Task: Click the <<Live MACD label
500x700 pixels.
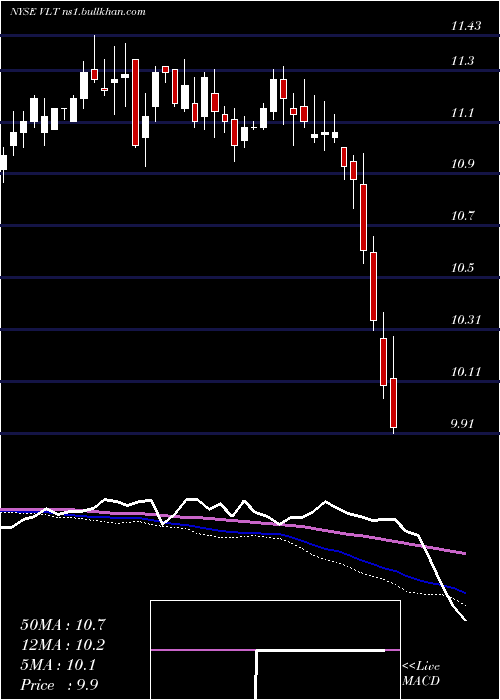Action: pyautogui.click(x=421, y=674)
